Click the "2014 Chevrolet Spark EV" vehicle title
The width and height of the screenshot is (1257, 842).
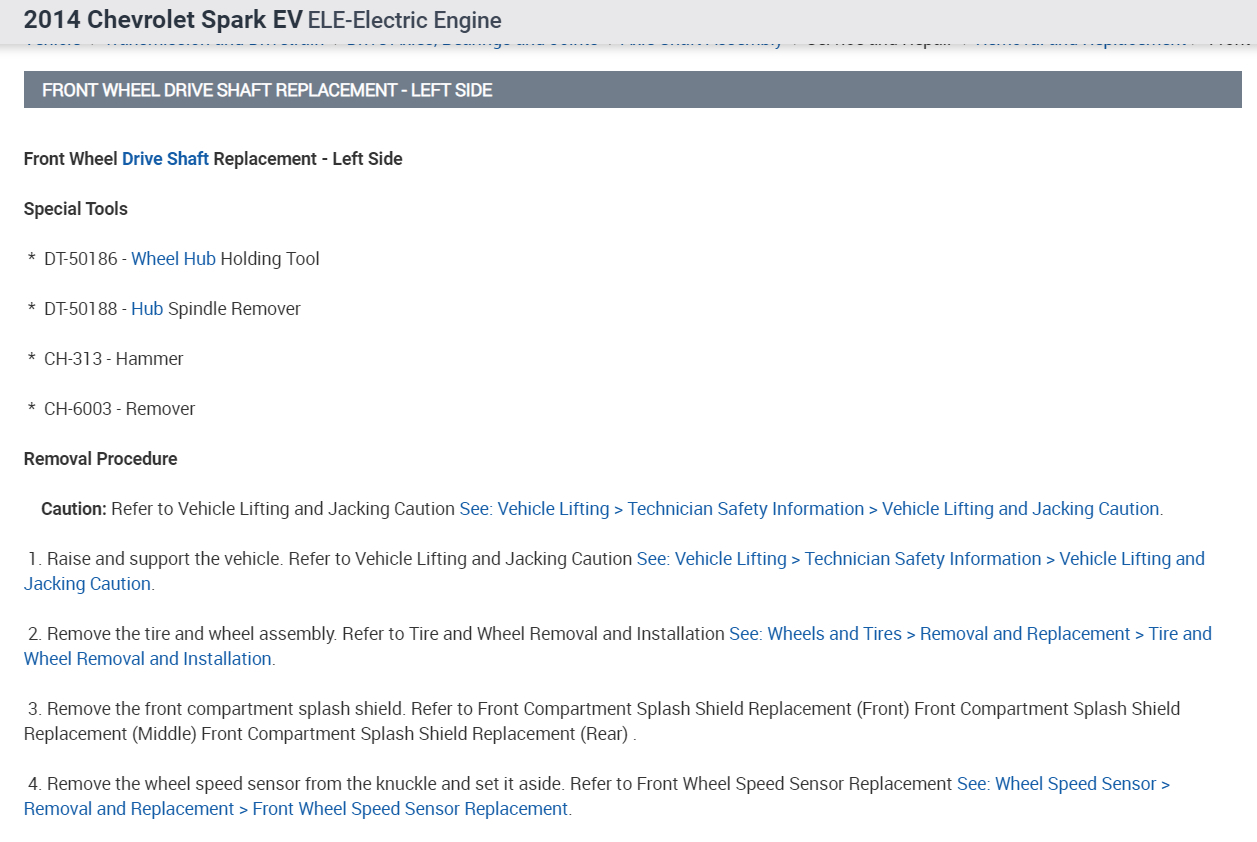(163, 20)
